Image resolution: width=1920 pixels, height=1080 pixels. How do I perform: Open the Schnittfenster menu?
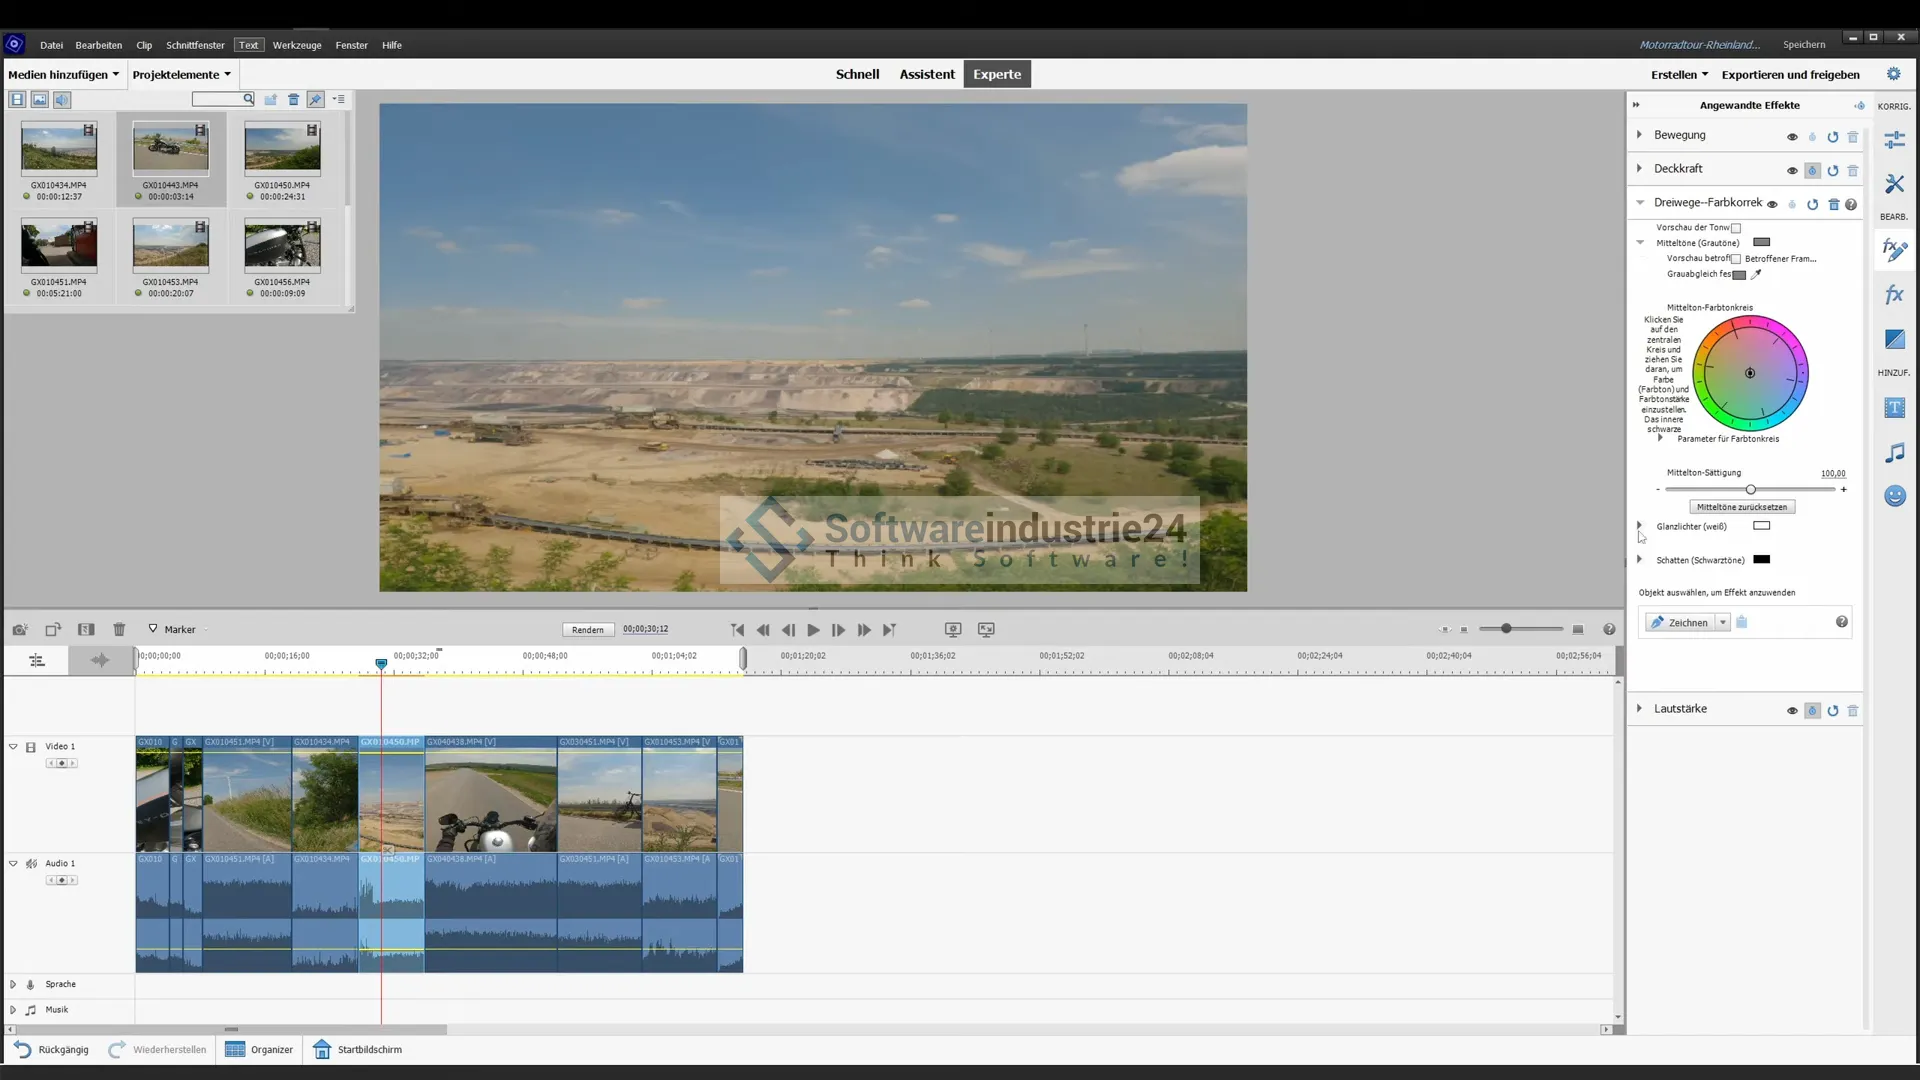click(195, 45)
